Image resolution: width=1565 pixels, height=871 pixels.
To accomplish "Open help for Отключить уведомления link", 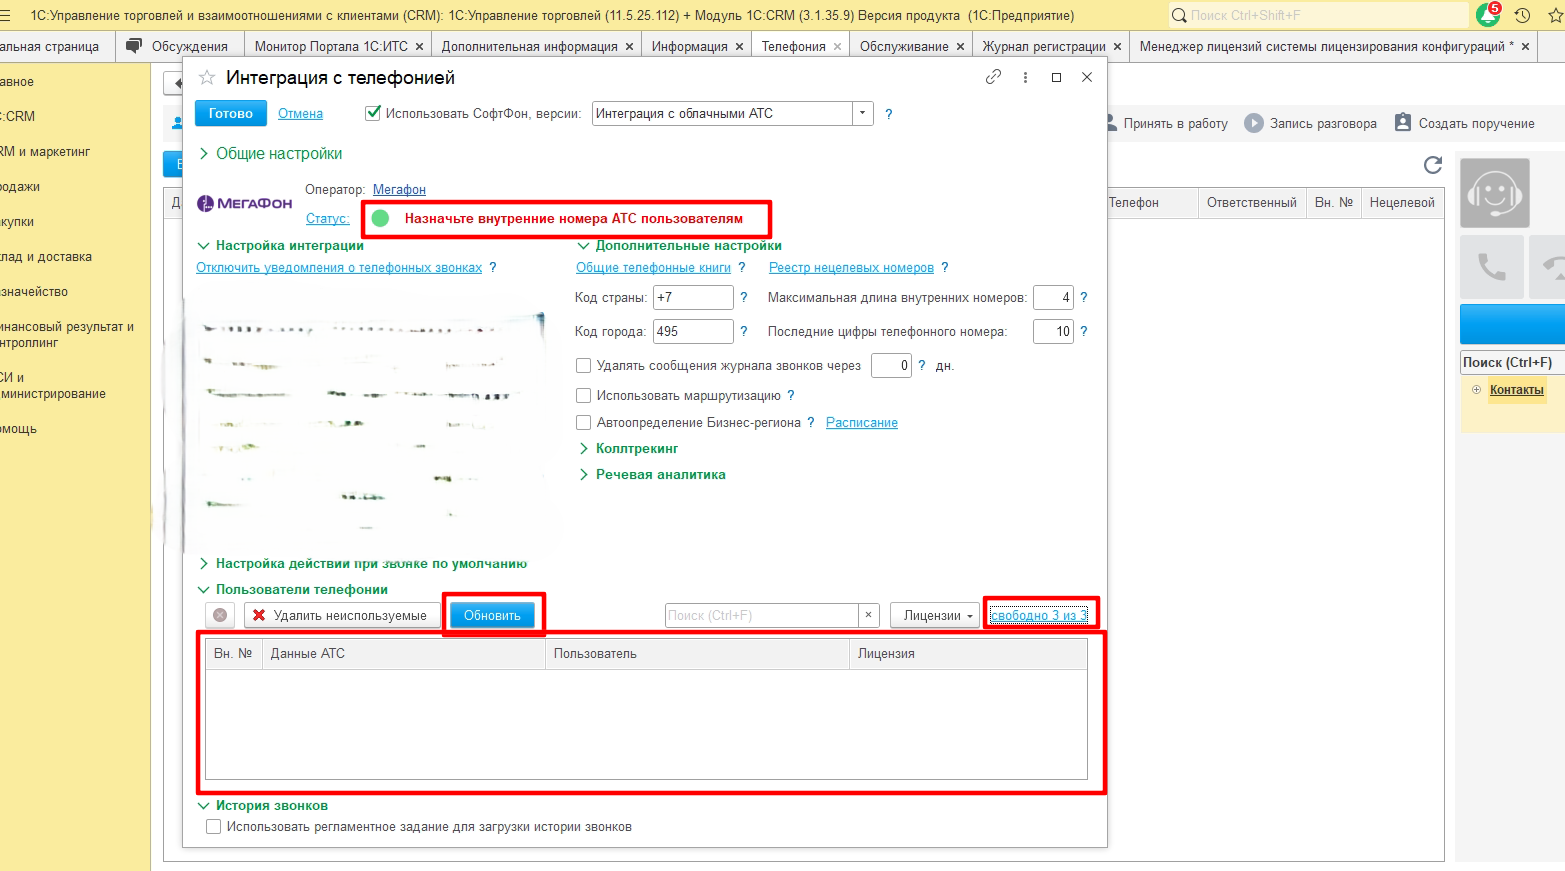I will pyautogui.click(x=492, y=267).
